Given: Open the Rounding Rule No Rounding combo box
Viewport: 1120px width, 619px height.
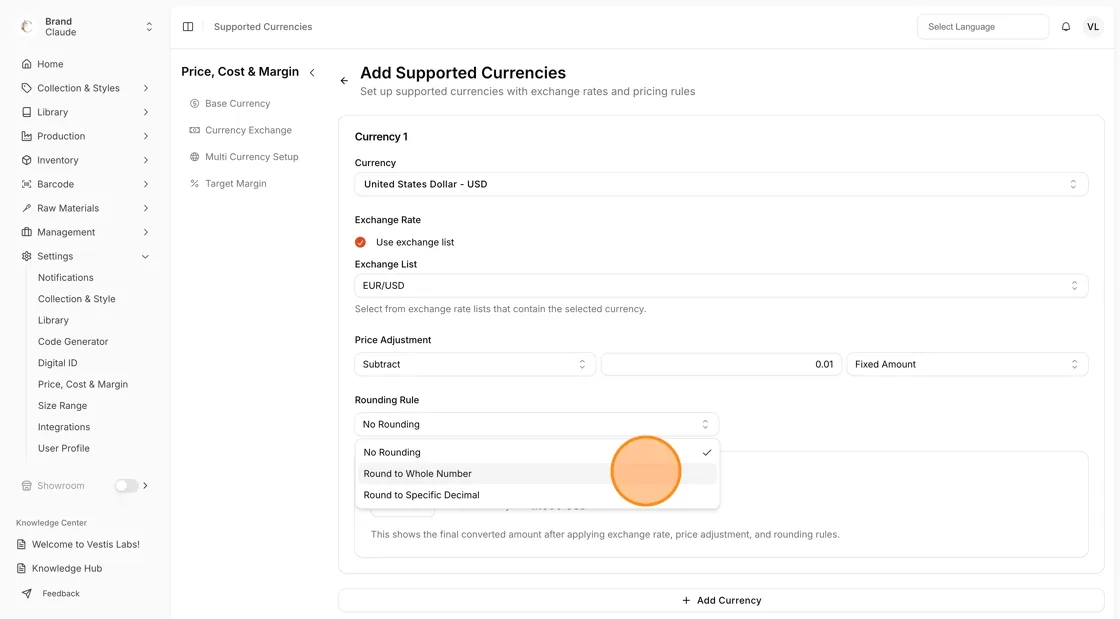Looking at the screenshot, I should [536, 424].
